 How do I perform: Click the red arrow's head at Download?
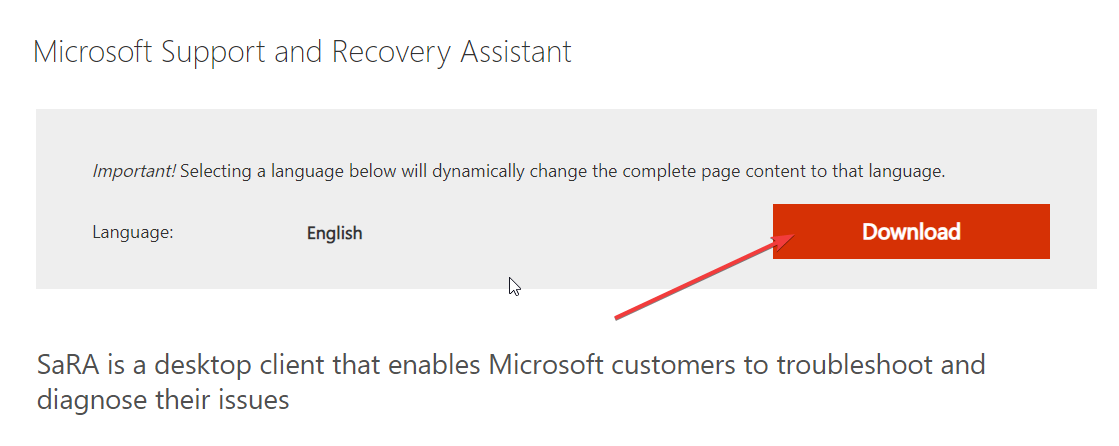pos(784,240)
